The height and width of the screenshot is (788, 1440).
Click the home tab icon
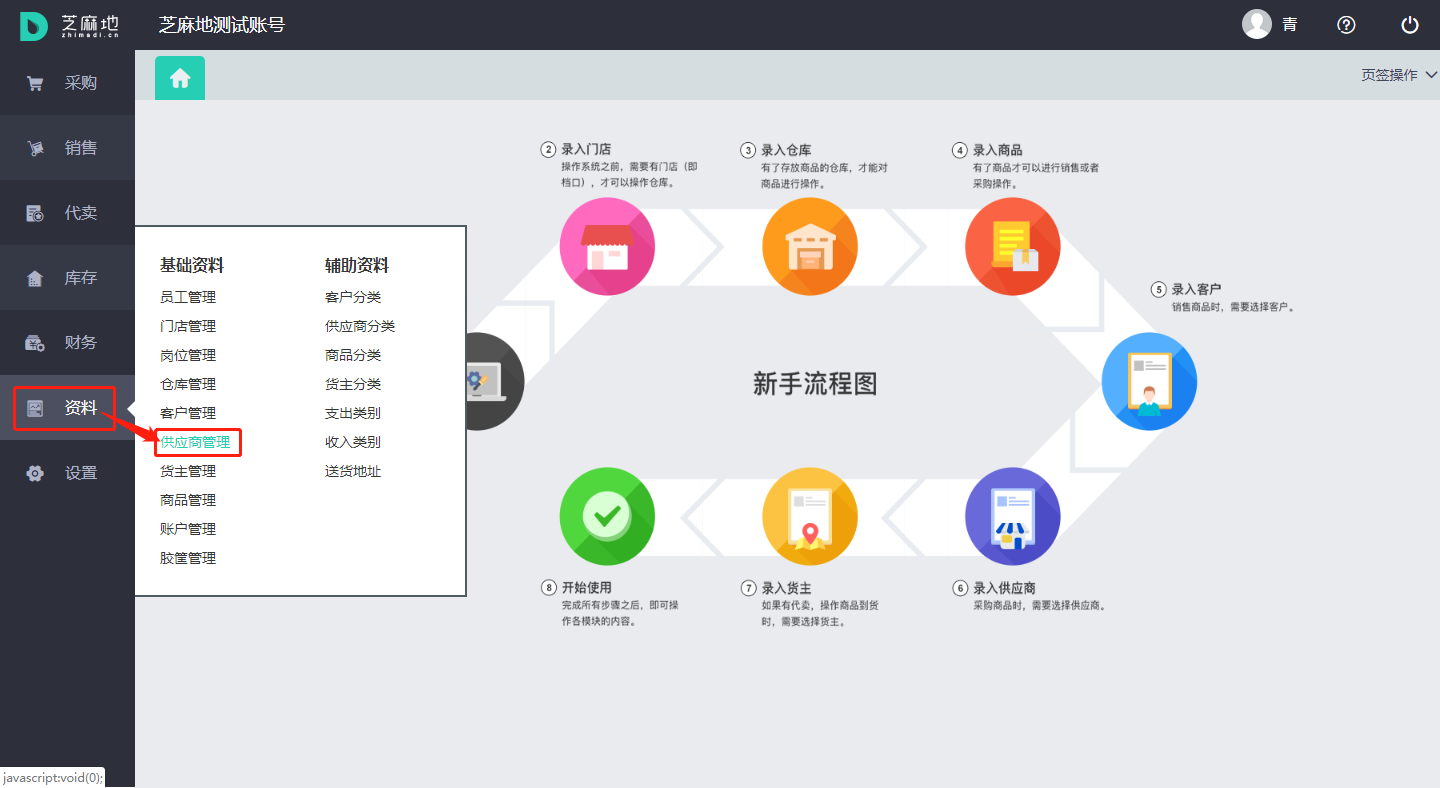coord(180,78)
